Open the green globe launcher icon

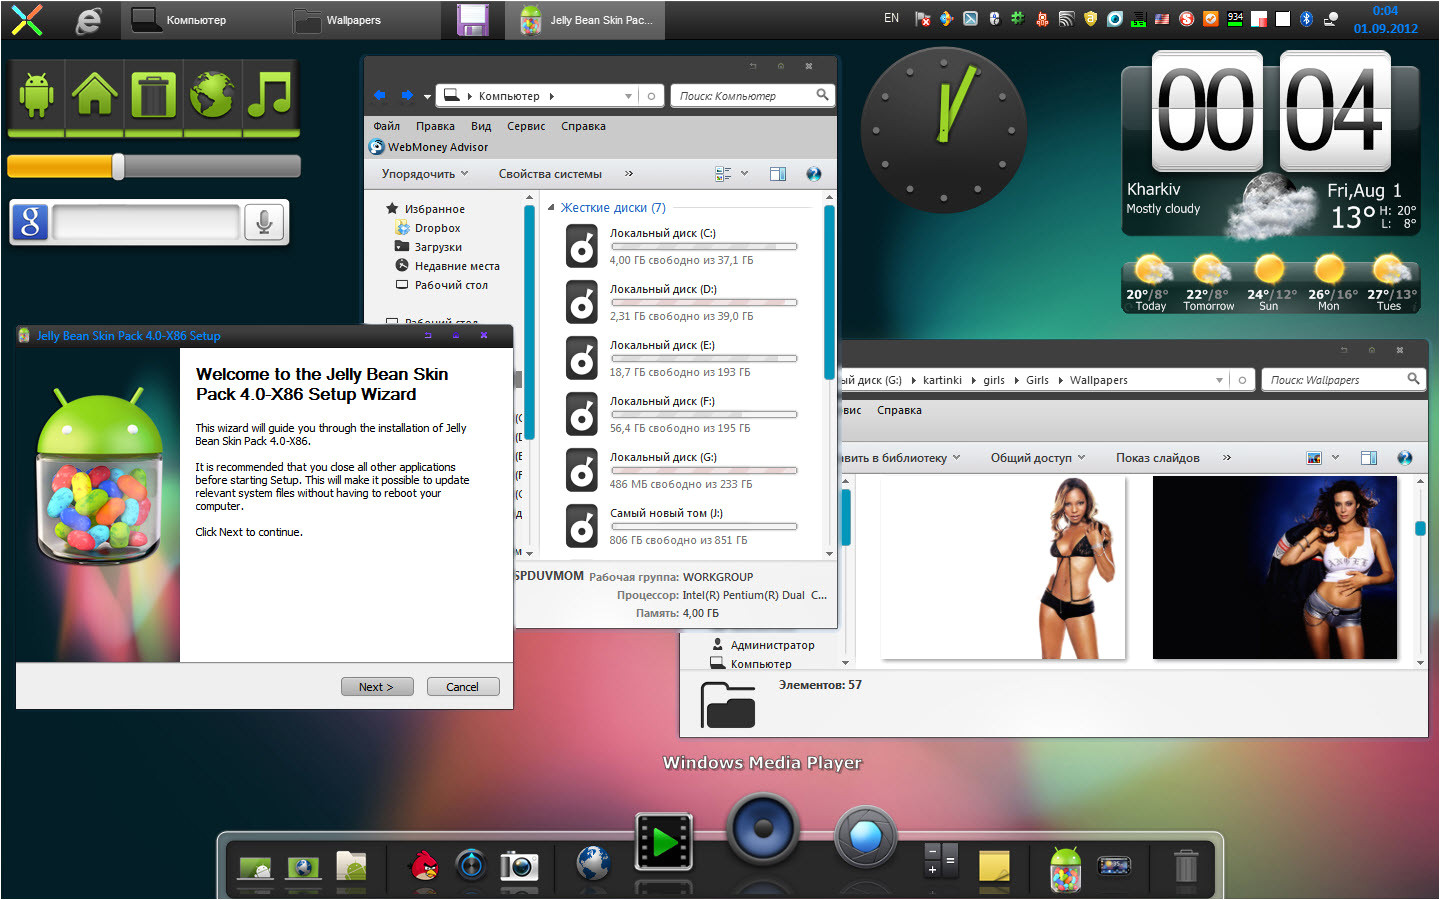click(x=212, y=96)
